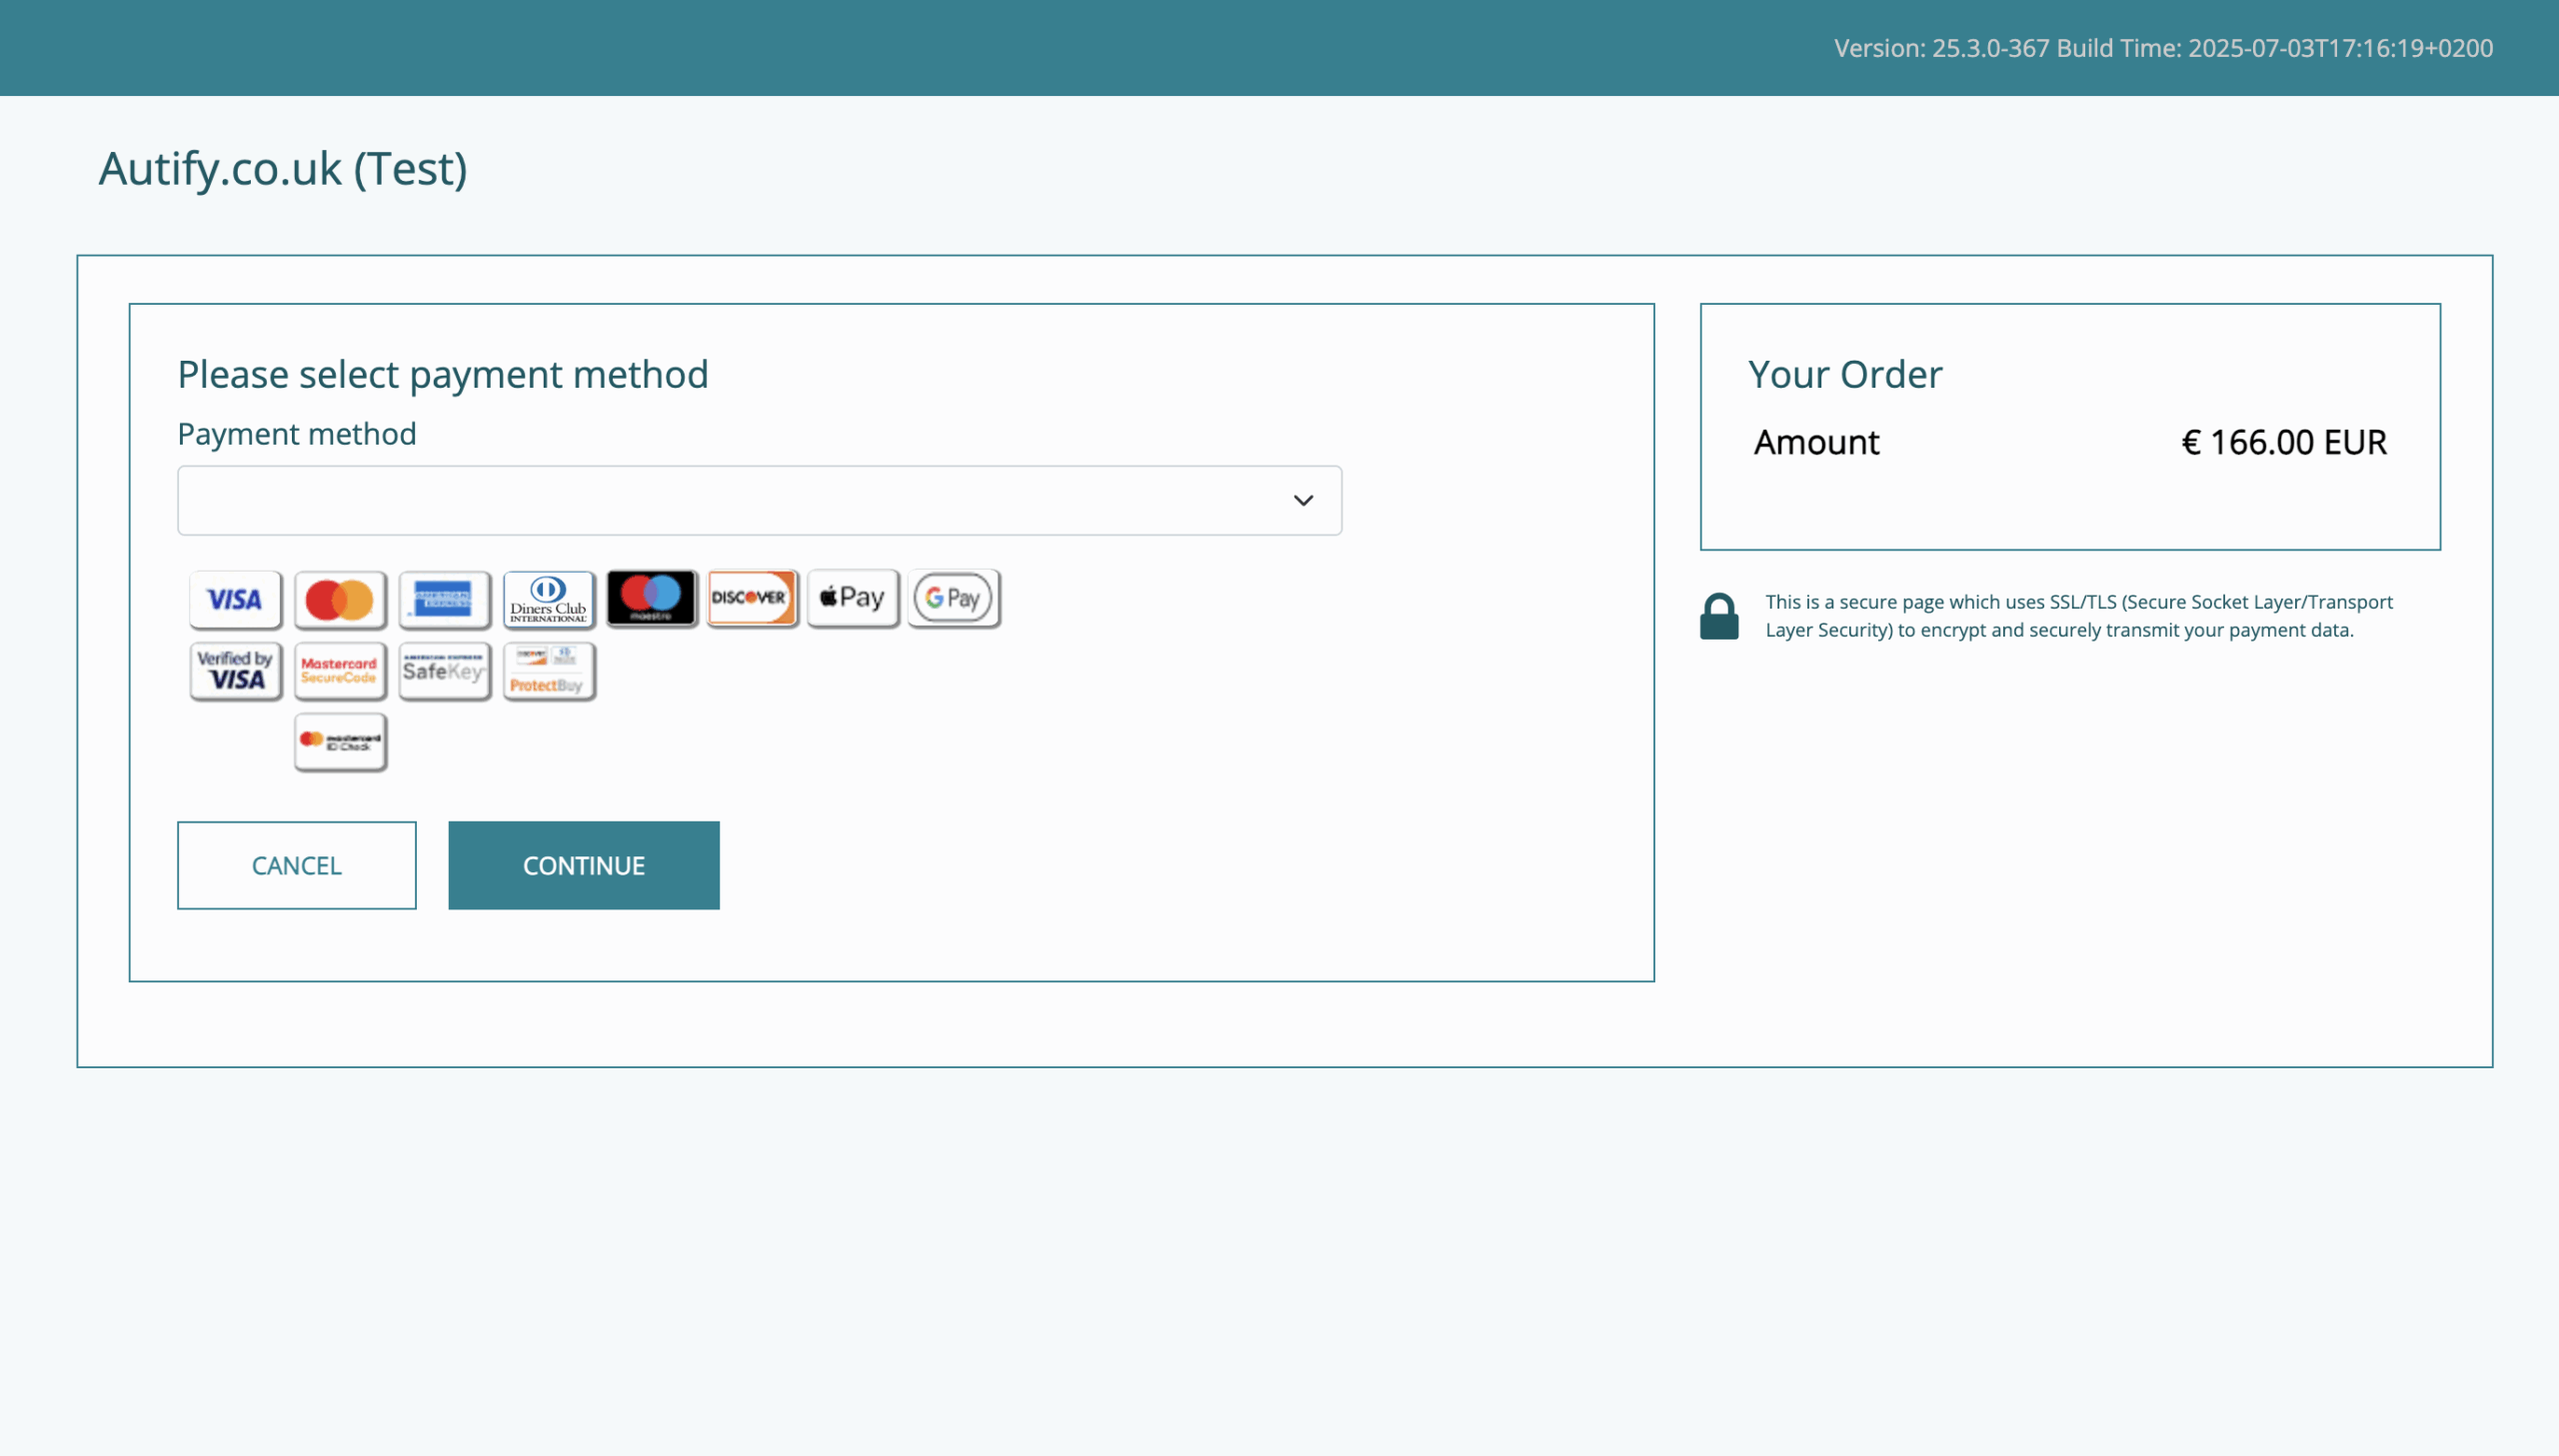2559x1456 pixels.
Task: Open the Payment method dropdown
Action: pyautogui.click(x=760, y=500)
